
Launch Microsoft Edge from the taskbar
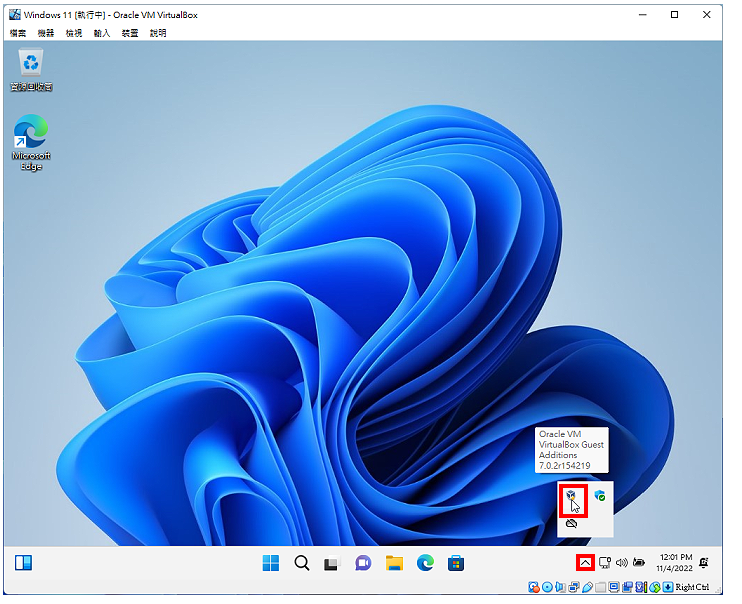(x=425, y=563)
